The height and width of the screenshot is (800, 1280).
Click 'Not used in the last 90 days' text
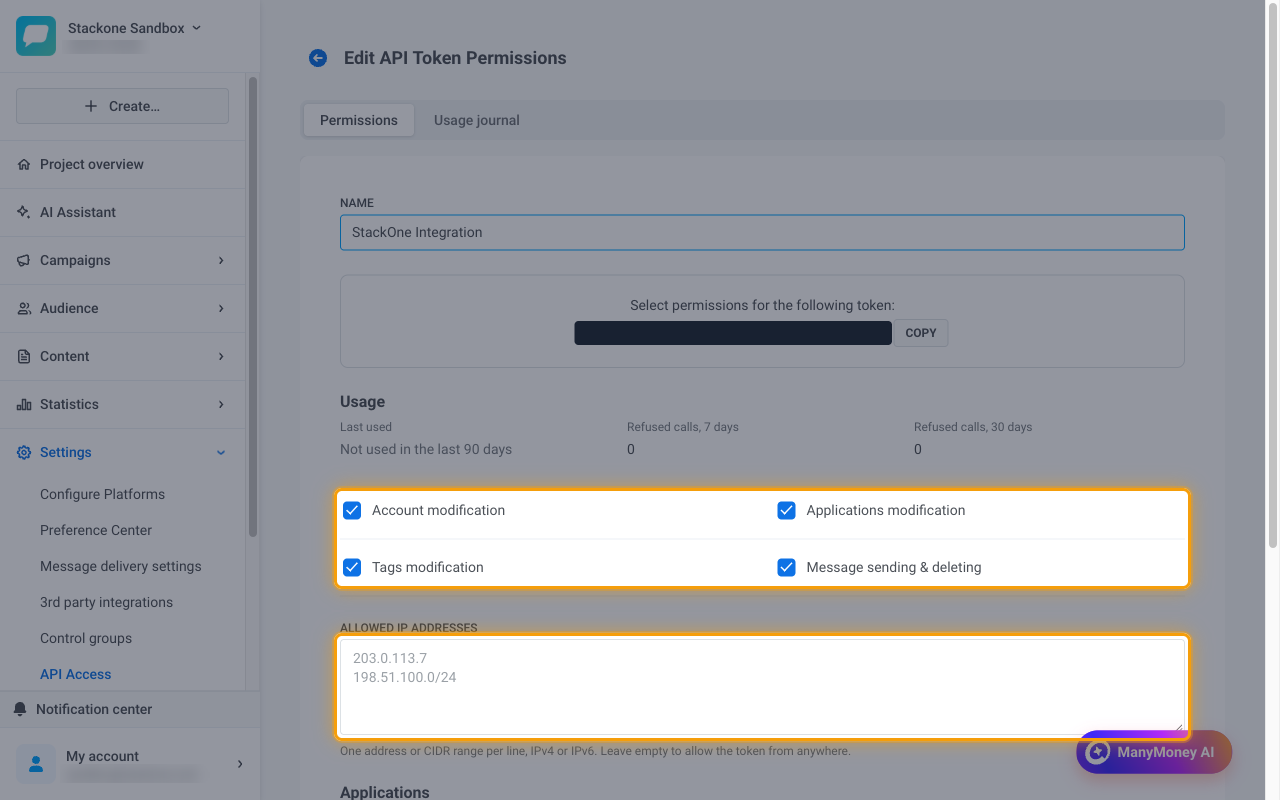426,449
